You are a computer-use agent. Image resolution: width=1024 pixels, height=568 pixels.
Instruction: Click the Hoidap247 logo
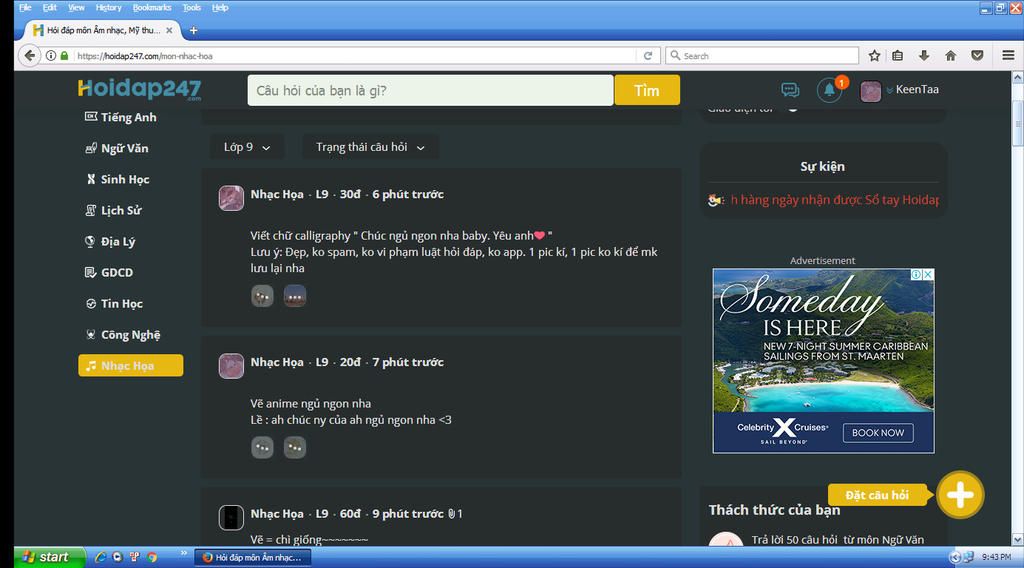coord(139,89)
